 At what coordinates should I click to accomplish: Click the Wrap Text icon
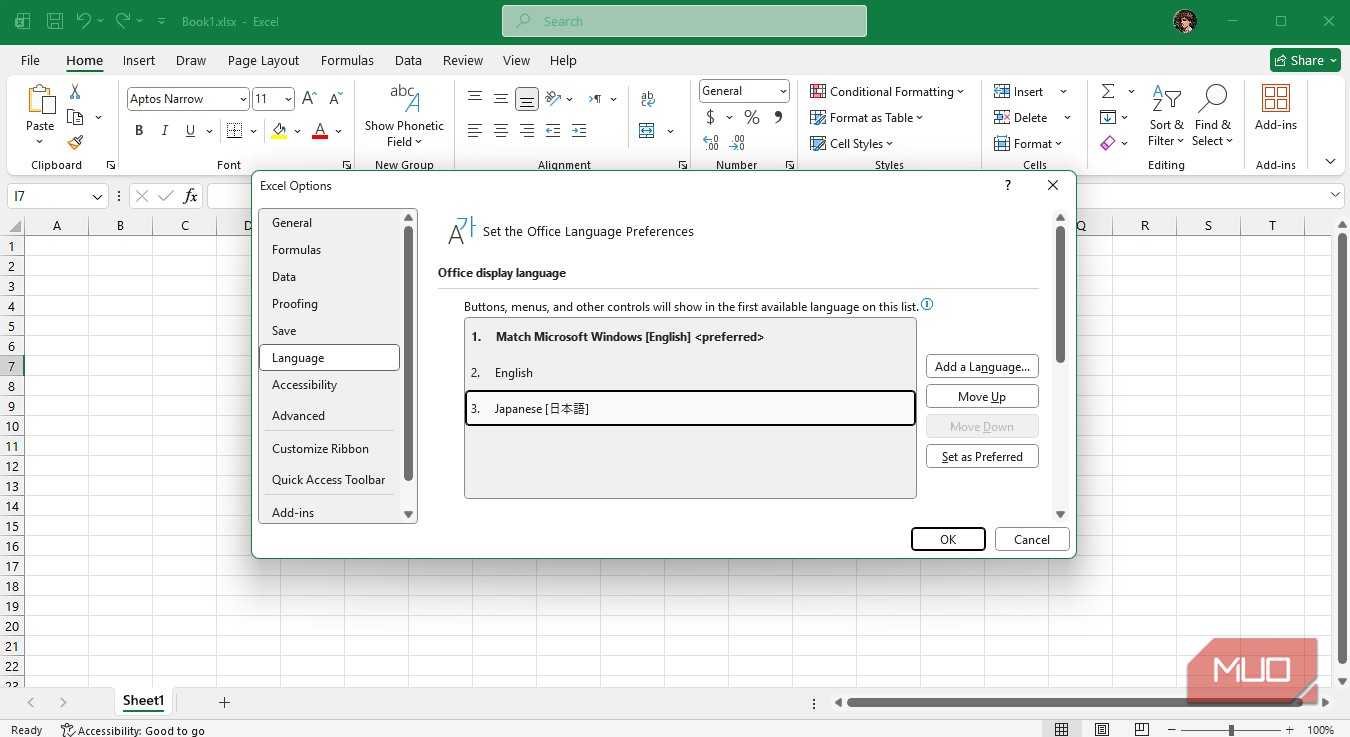[x=647, y=99]
